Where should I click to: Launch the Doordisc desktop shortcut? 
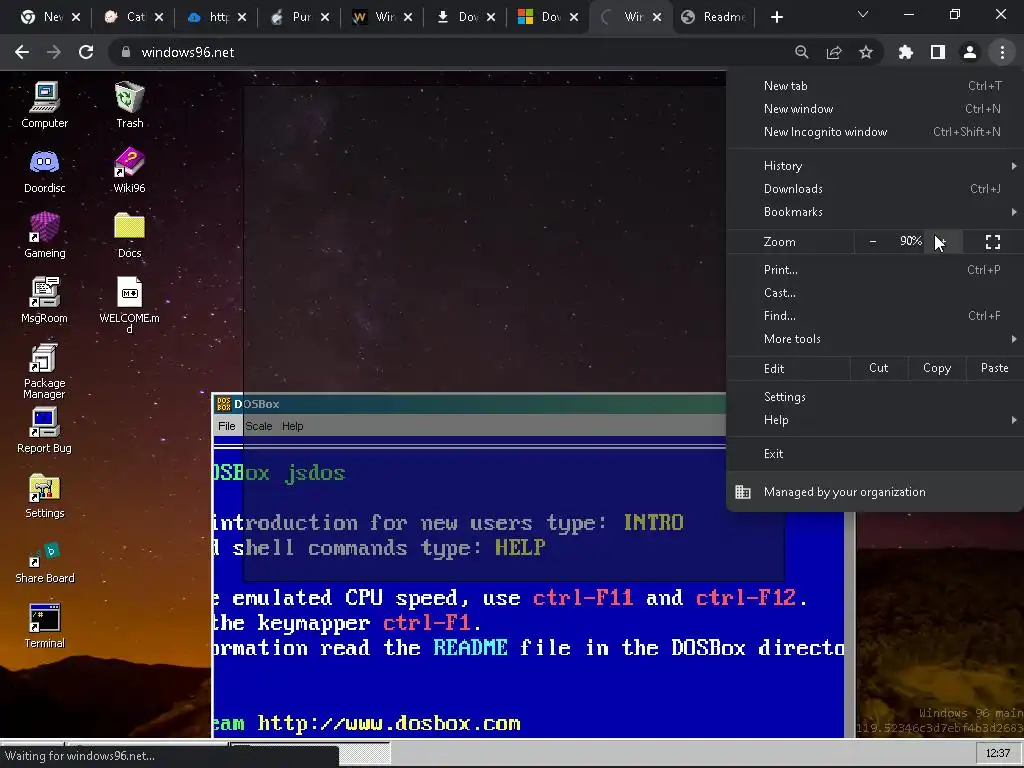[44, 170]
